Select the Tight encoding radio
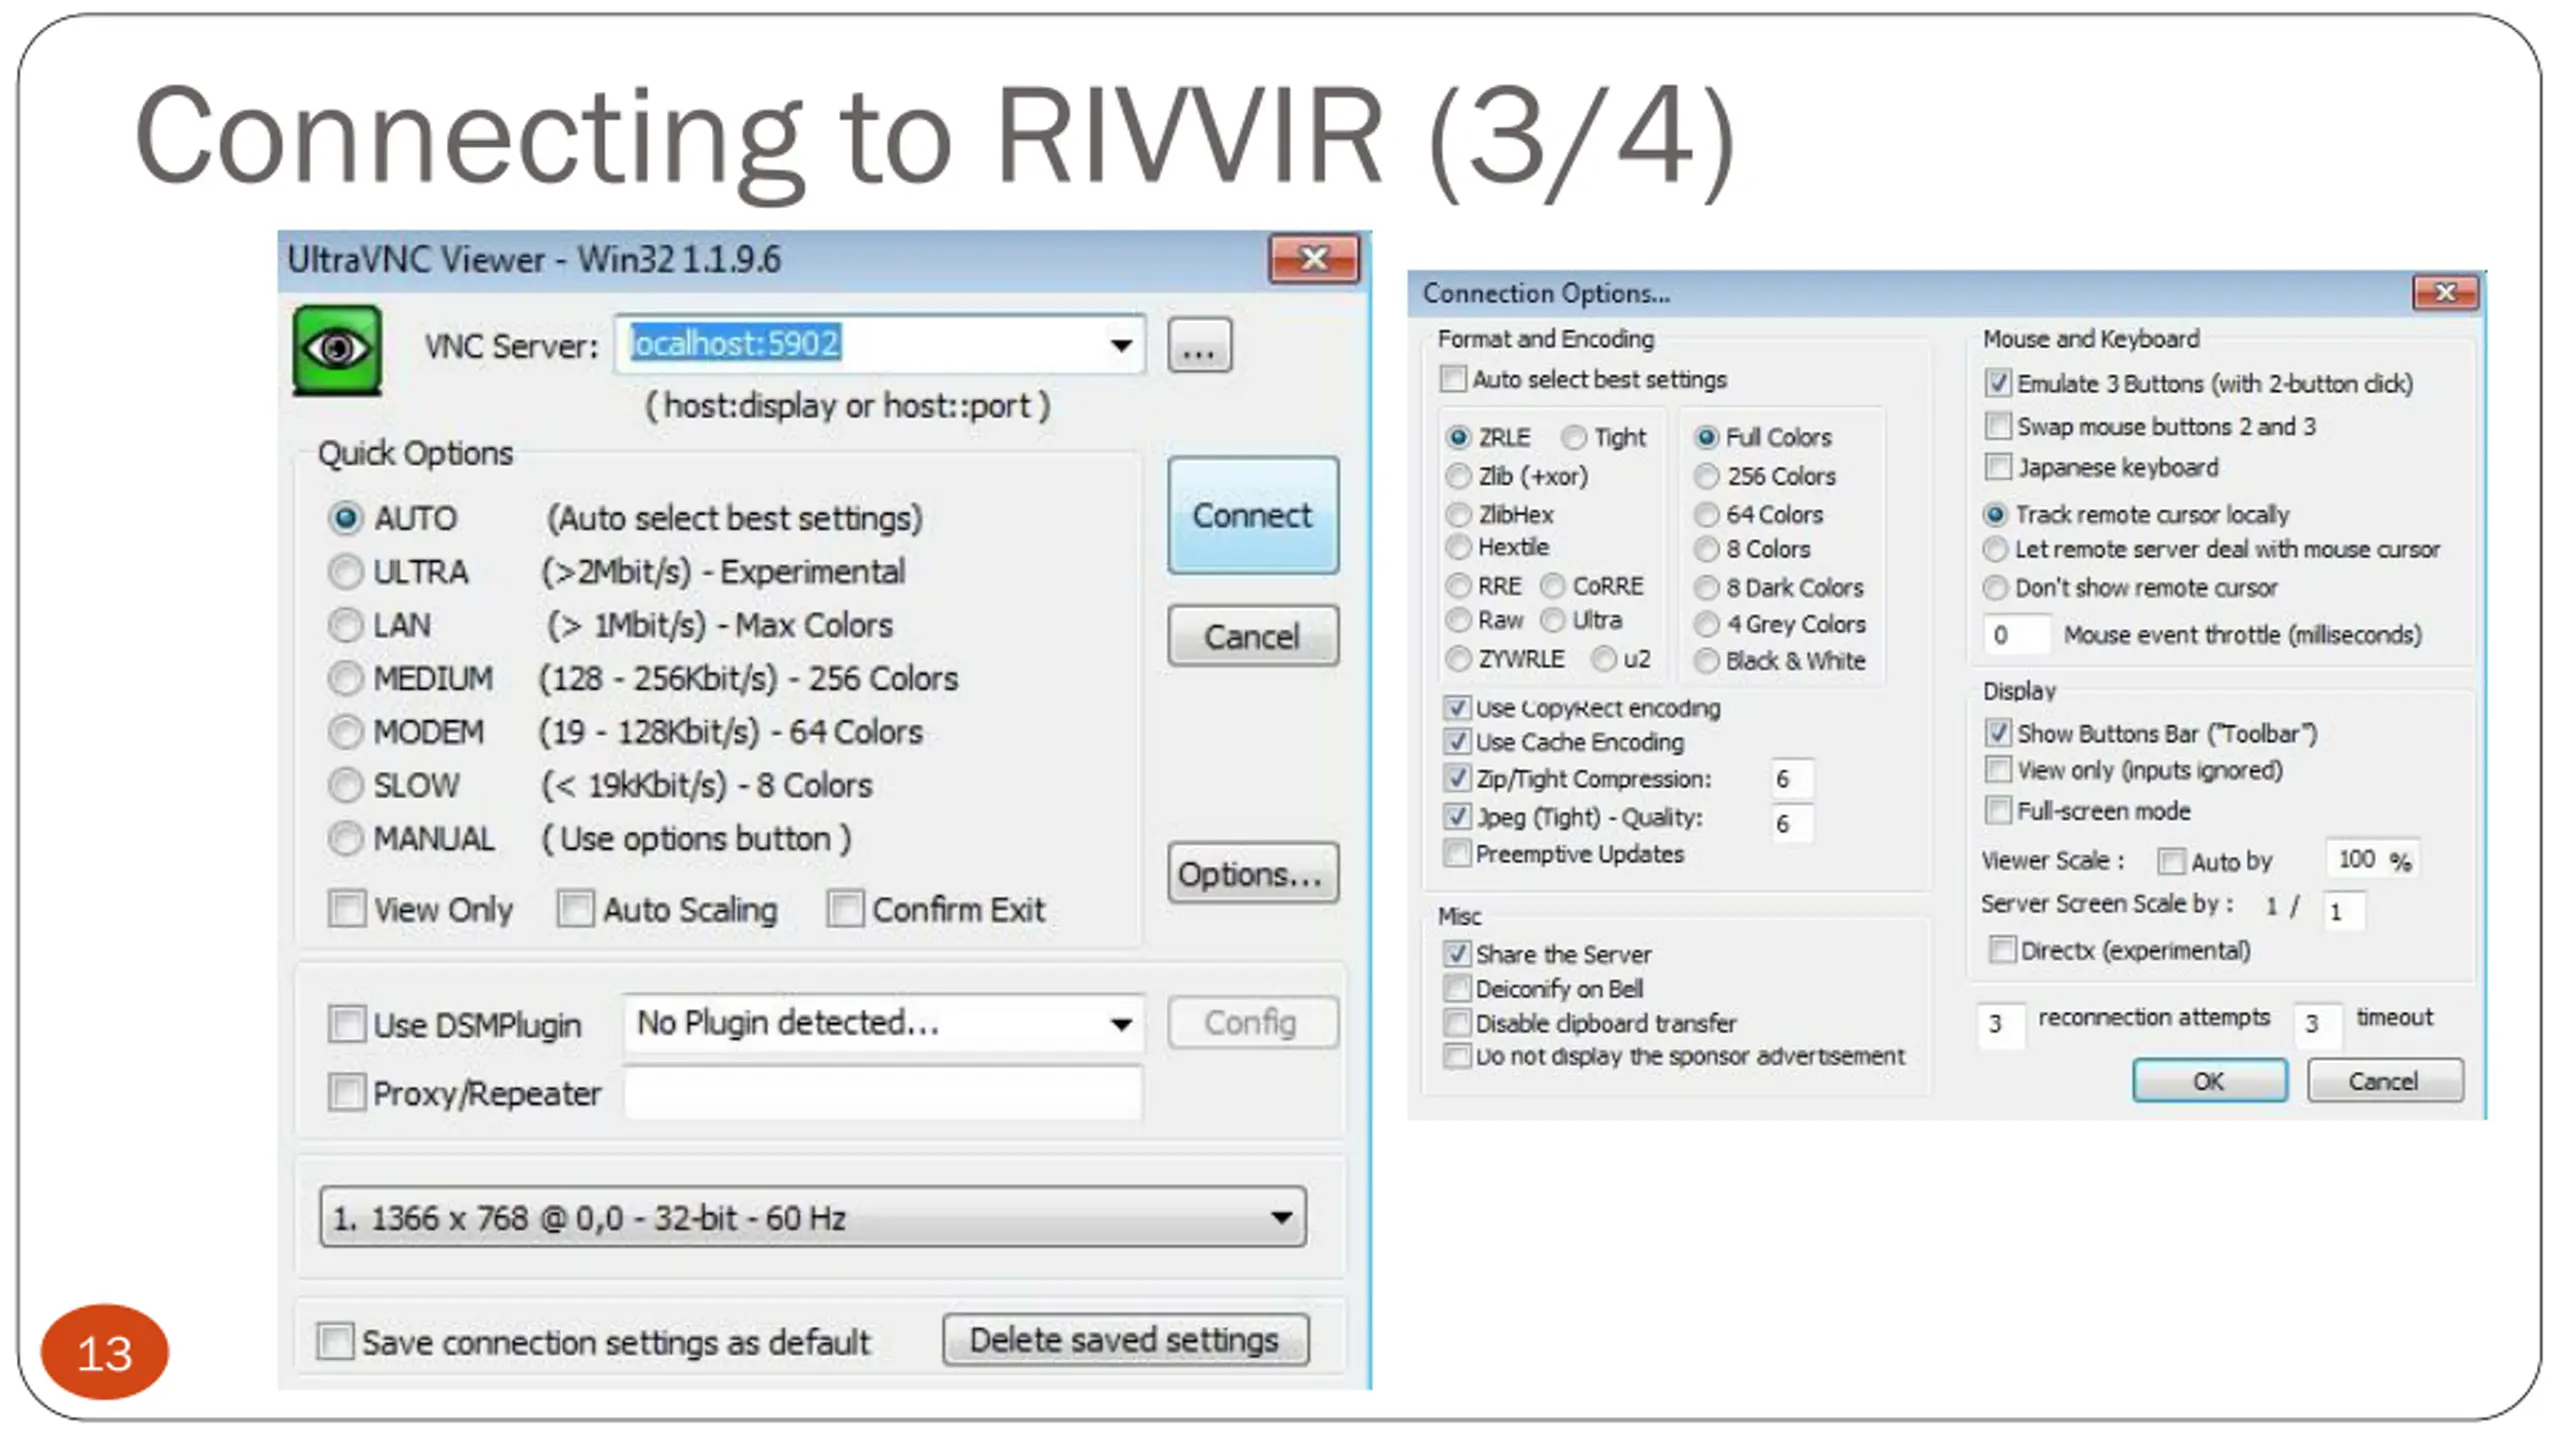2560x1440 pixels. (1574, 438)
